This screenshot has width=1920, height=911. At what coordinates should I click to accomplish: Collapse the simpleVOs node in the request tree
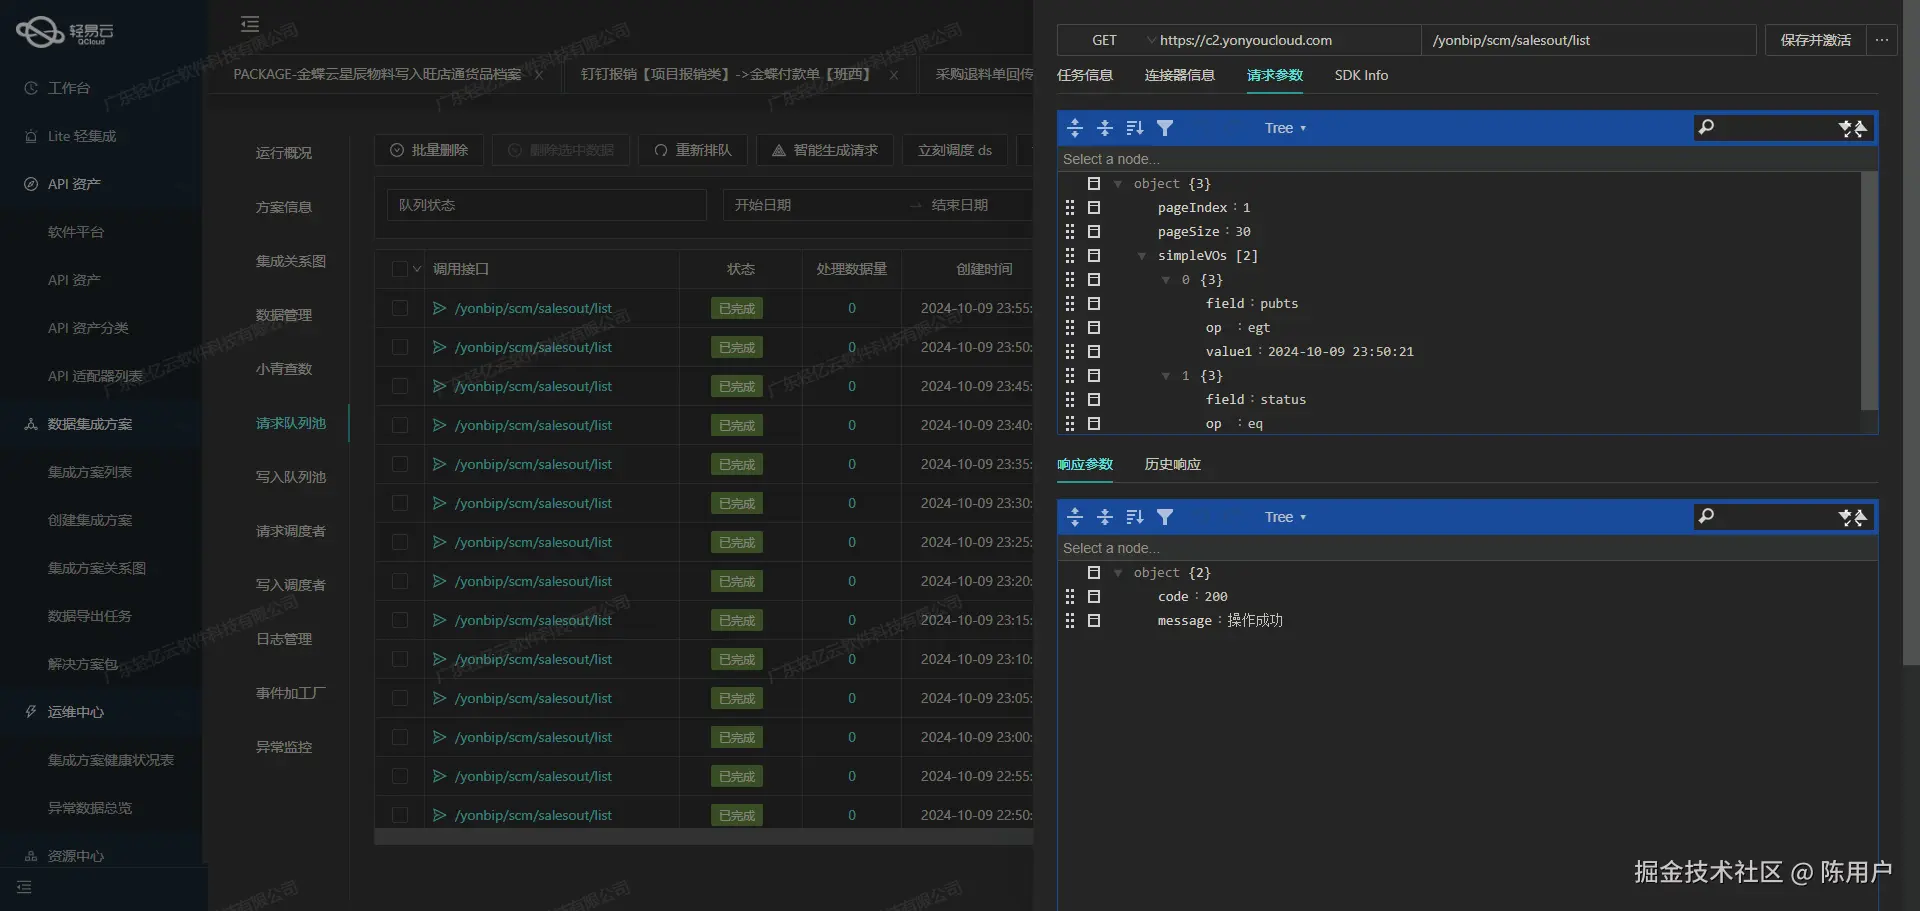click(1141, 256)
